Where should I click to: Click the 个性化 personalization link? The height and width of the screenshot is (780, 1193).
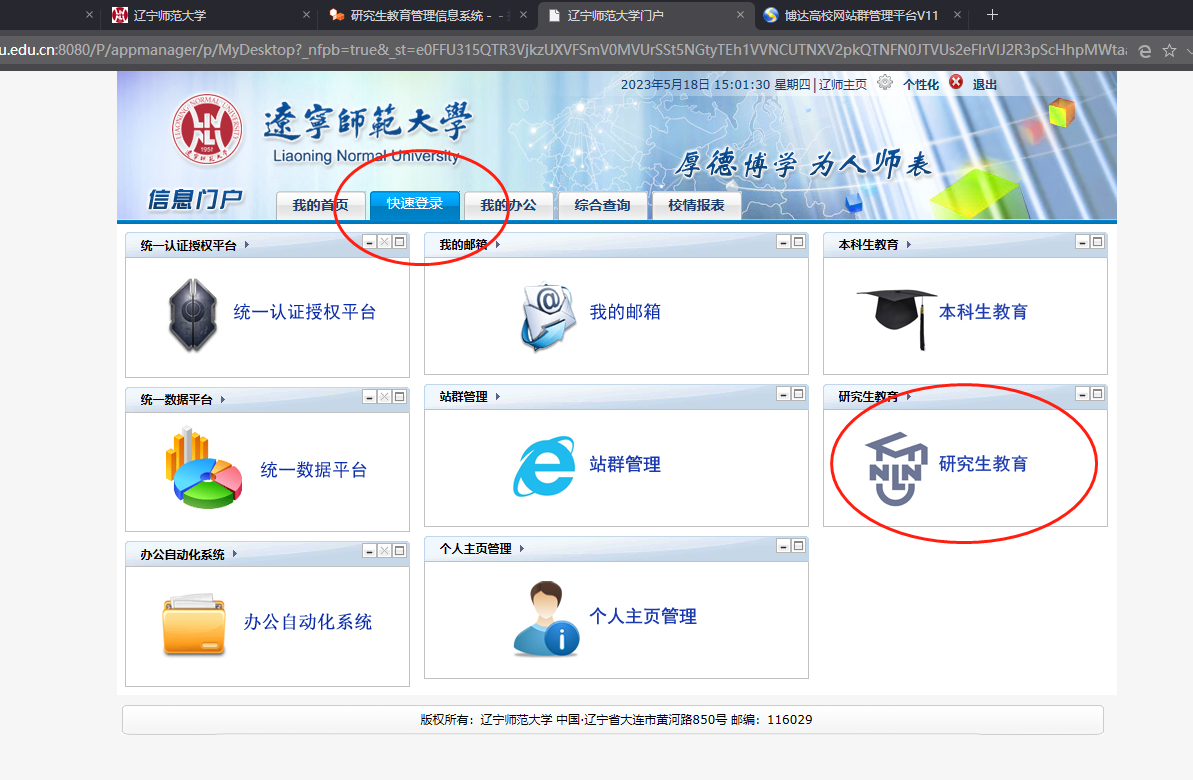[x=921, y=84]
